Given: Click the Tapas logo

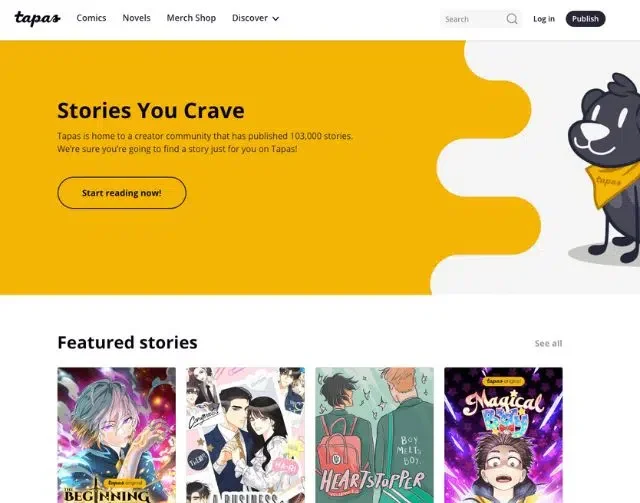Looking at the screenshot, I should point(38,18).
